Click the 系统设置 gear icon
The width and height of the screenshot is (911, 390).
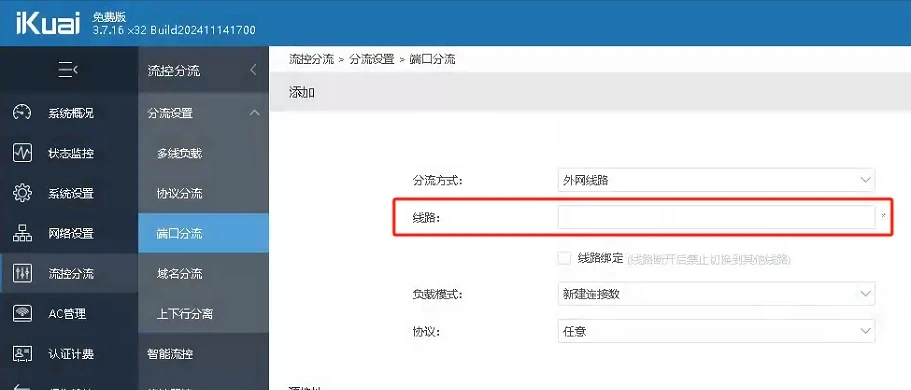click(22, 193)
